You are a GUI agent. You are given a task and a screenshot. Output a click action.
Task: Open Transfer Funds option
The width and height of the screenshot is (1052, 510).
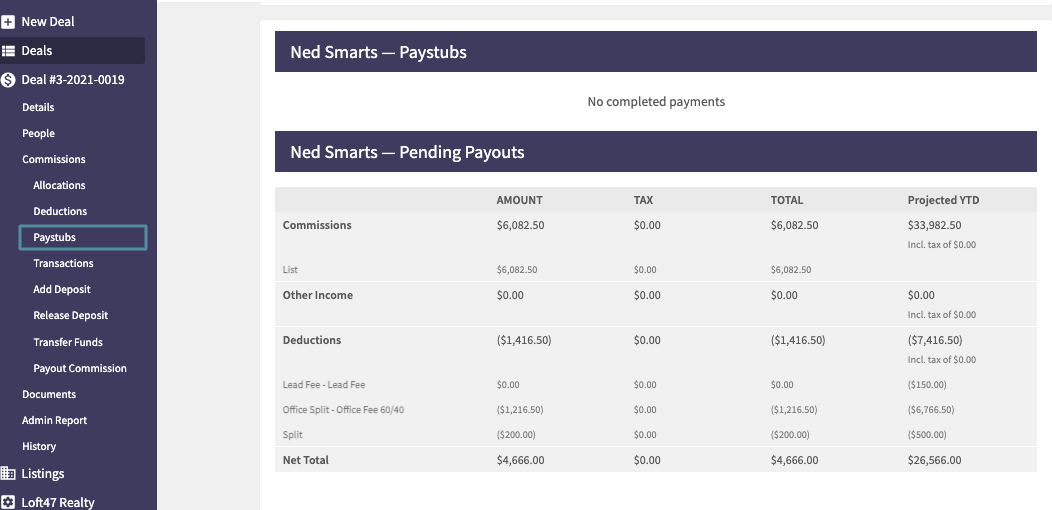tap(68, 342)
